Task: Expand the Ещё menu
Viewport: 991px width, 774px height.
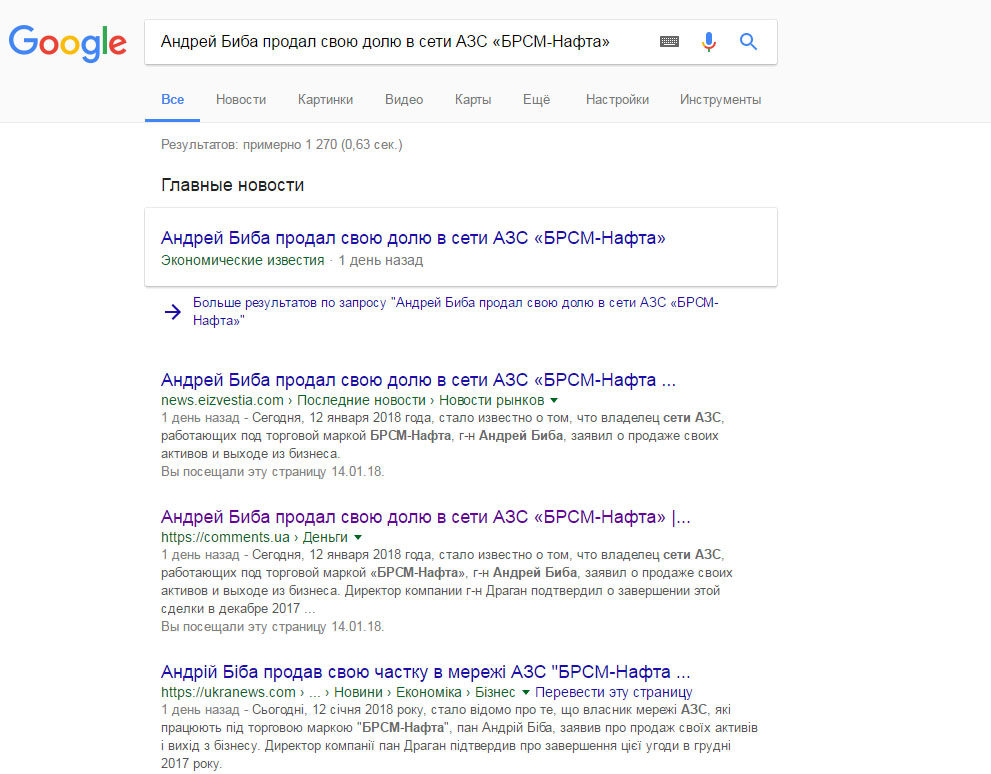Action: point(537,100)
